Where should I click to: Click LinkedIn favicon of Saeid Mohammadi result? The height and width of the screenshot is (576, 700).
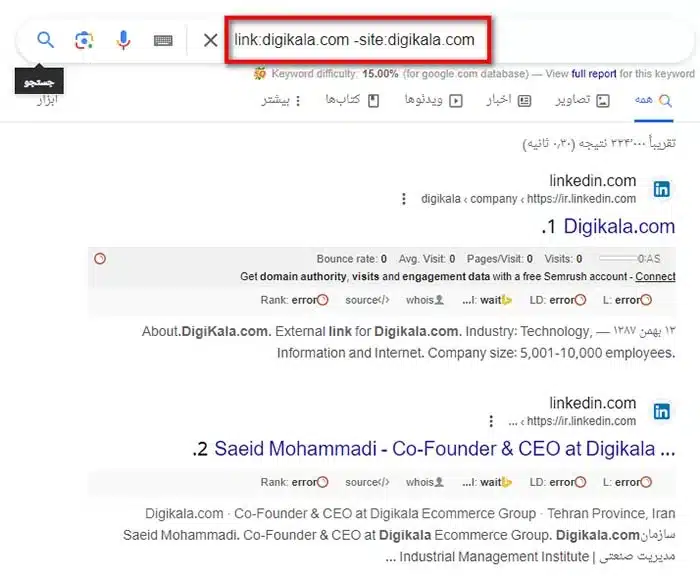pos(661,411)
